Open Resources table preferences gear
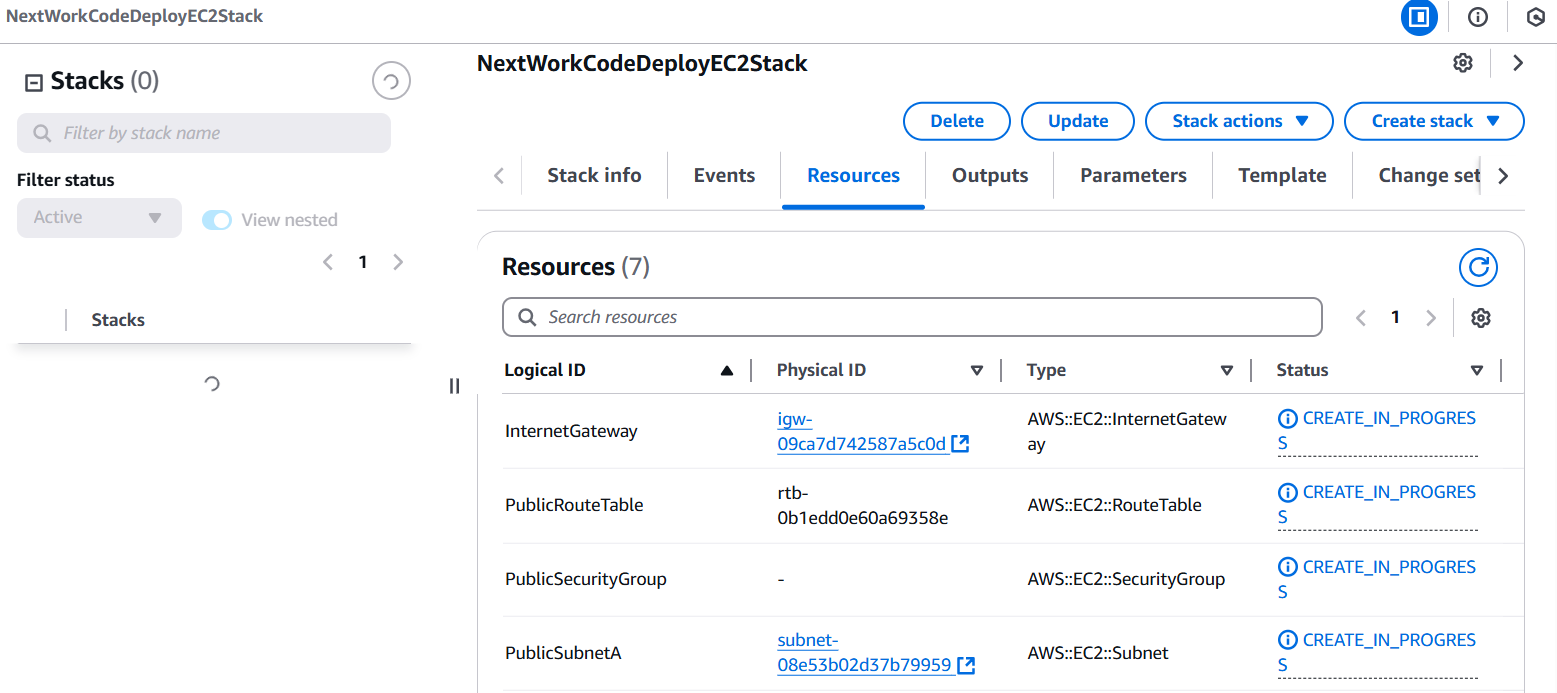The width and height of the screenshot is (1557, 693). pyautogui.click(x=1481, y=318)
